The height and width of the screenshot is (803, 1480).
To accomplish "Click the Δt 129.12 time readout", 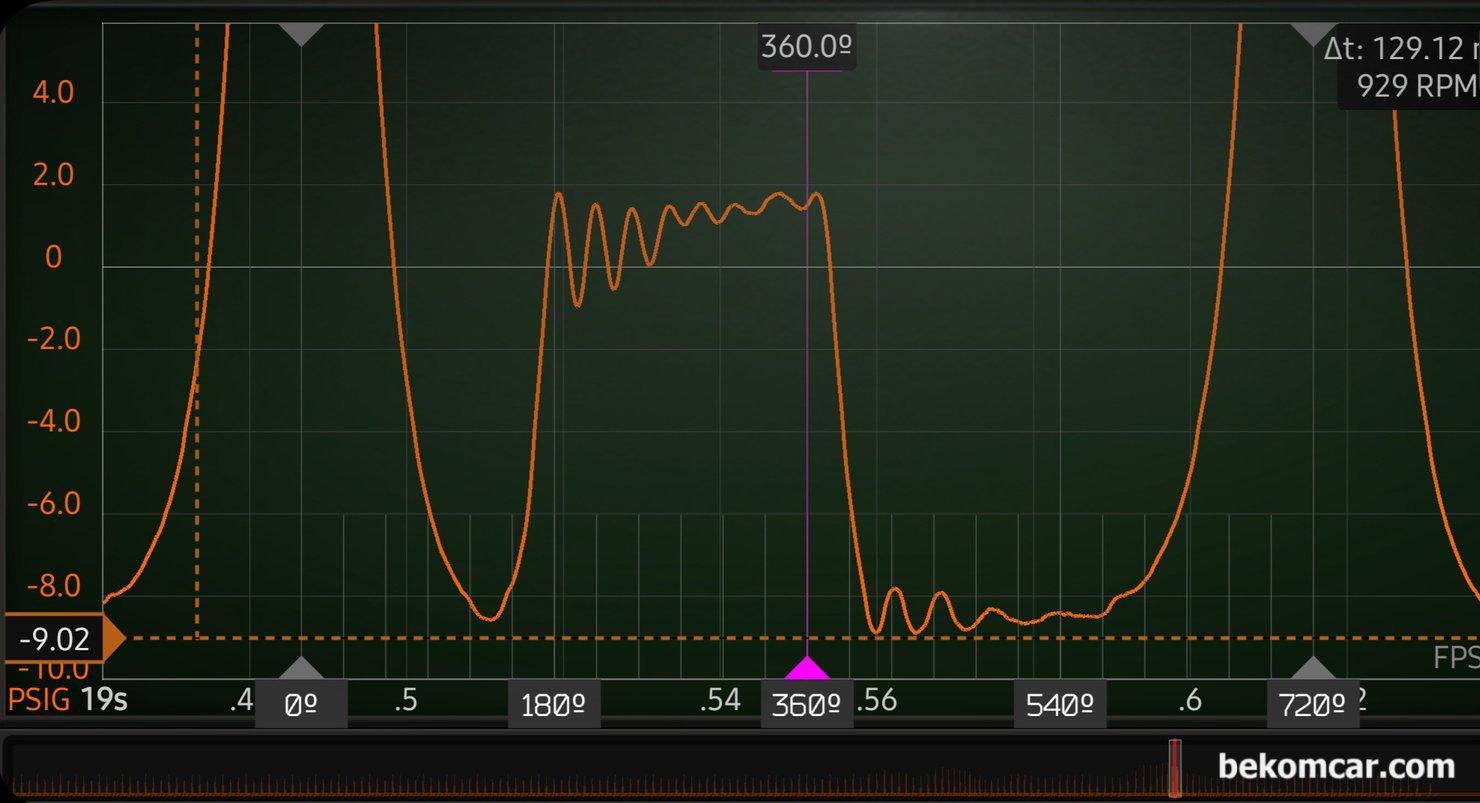I will 1400,49.
